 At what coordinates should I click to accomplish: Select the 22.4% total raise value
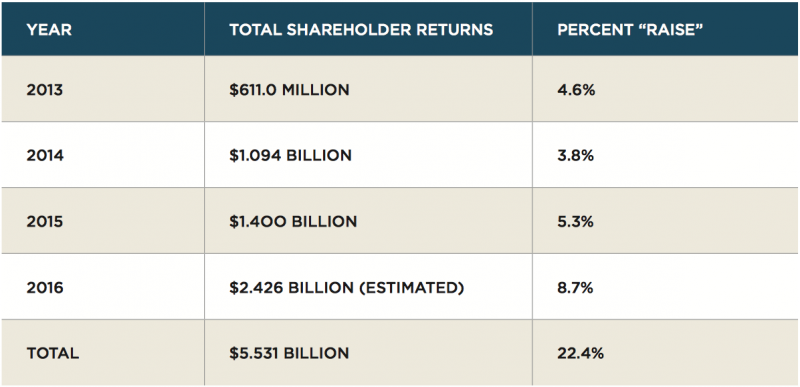(x=581, y=353)
